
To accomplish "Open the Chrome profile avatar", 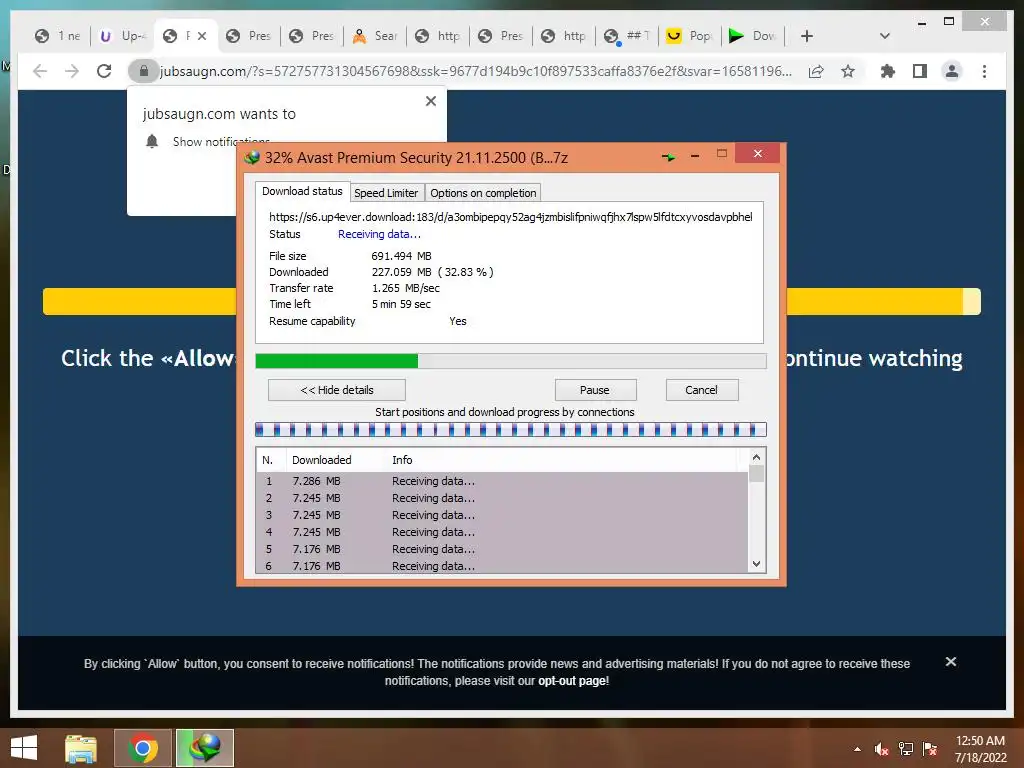I will coord(952,71).
